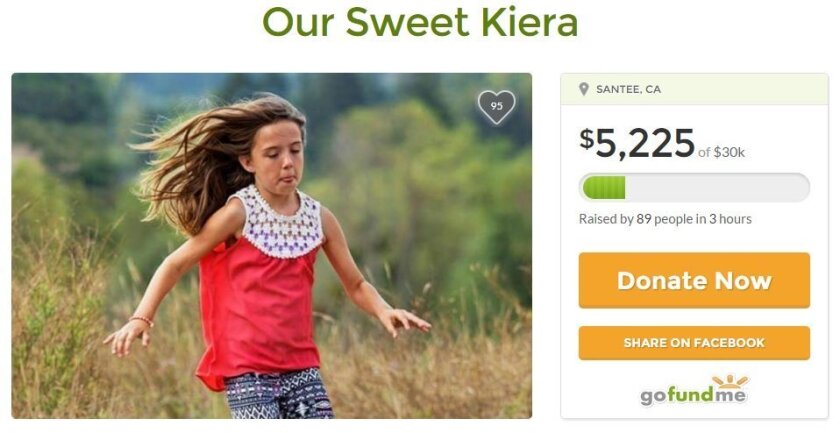Click the Our Sweet Kiera title
Screen dimensions: 840x433
(420, 23)
